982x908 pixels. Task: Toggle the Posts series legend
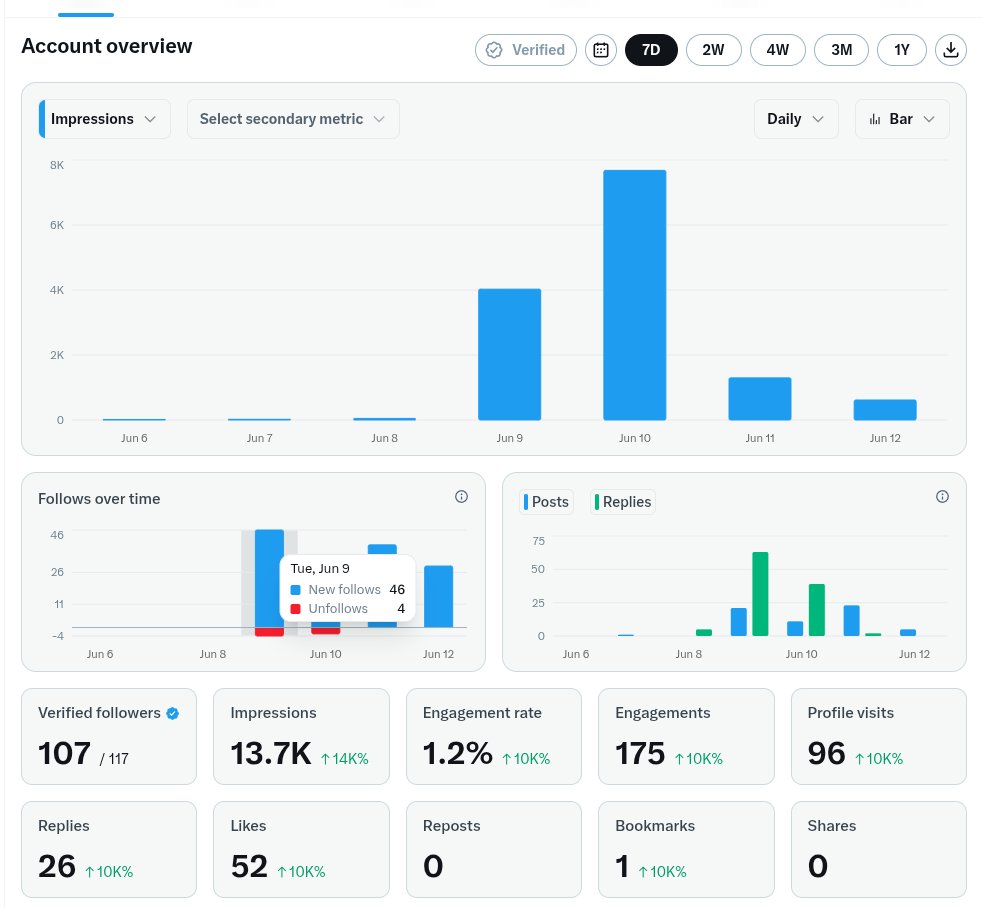pos(546,502)
